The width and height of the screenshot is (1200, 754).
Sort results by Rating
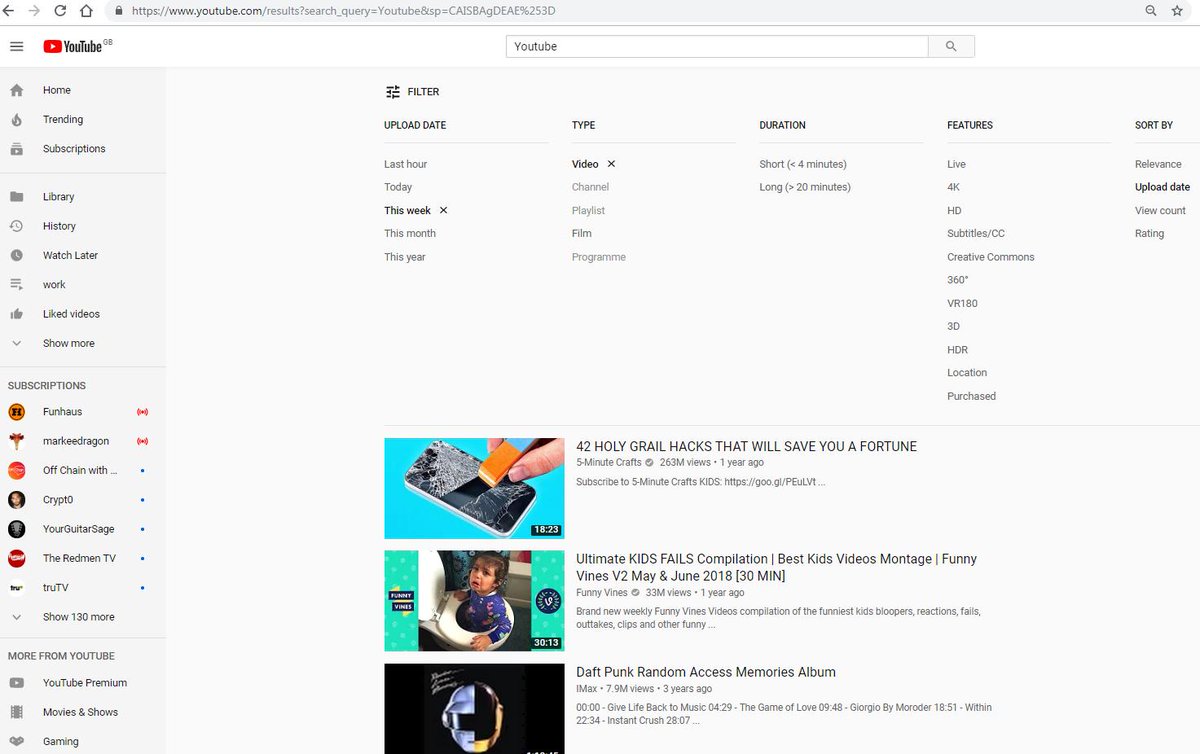click(1149, 233)
